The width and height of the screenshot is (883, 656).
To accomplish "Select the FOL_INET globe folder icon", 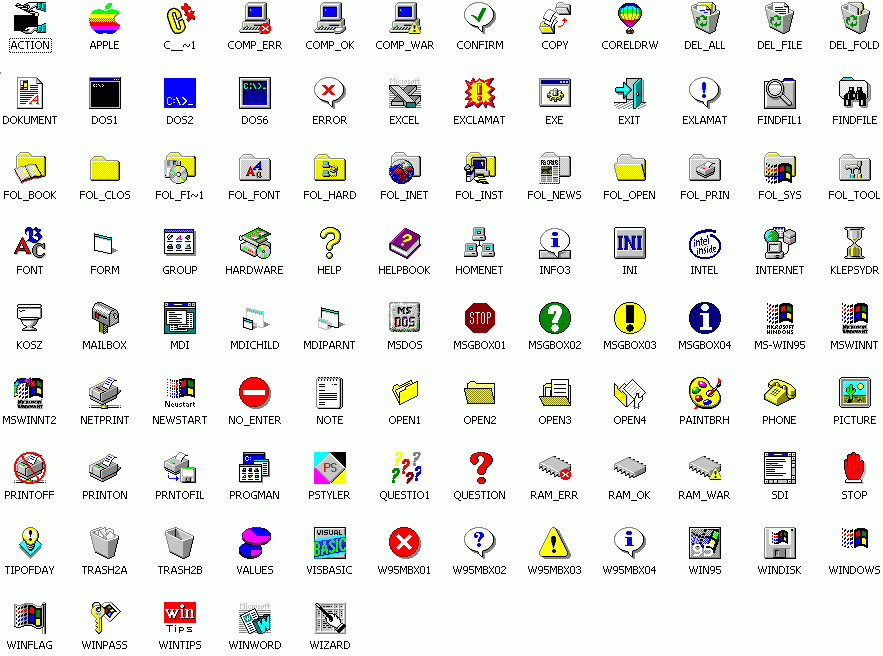I will tap(404, 168).
